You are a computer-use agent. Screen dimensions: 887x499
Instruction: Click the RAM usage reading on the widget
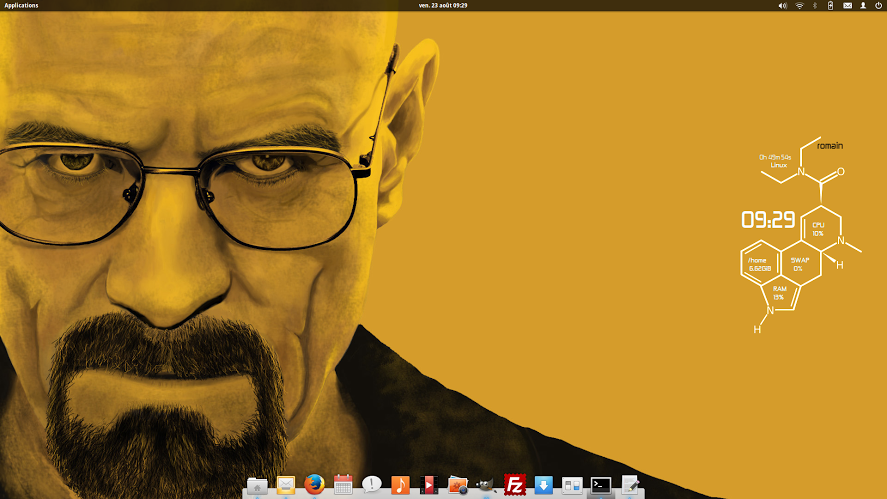[780, 293]
